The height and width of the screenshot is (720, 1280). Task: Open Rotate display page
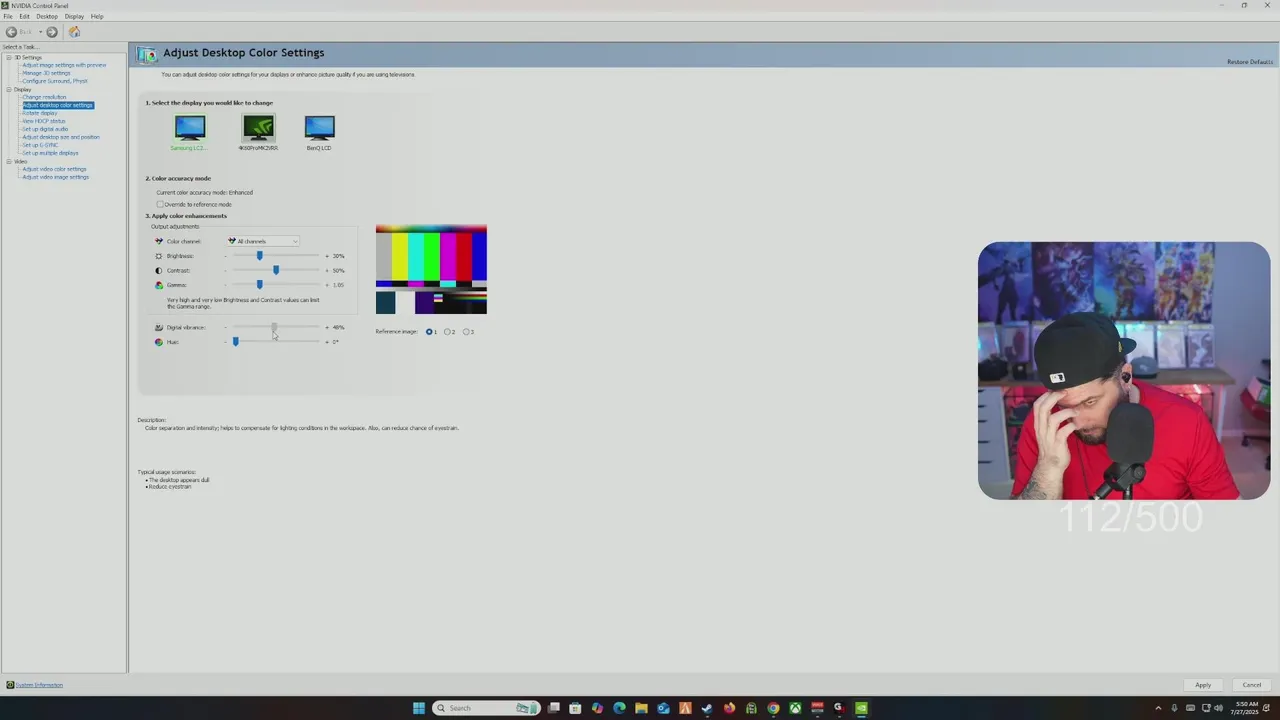pyautogui.click(x=40, y=113)
